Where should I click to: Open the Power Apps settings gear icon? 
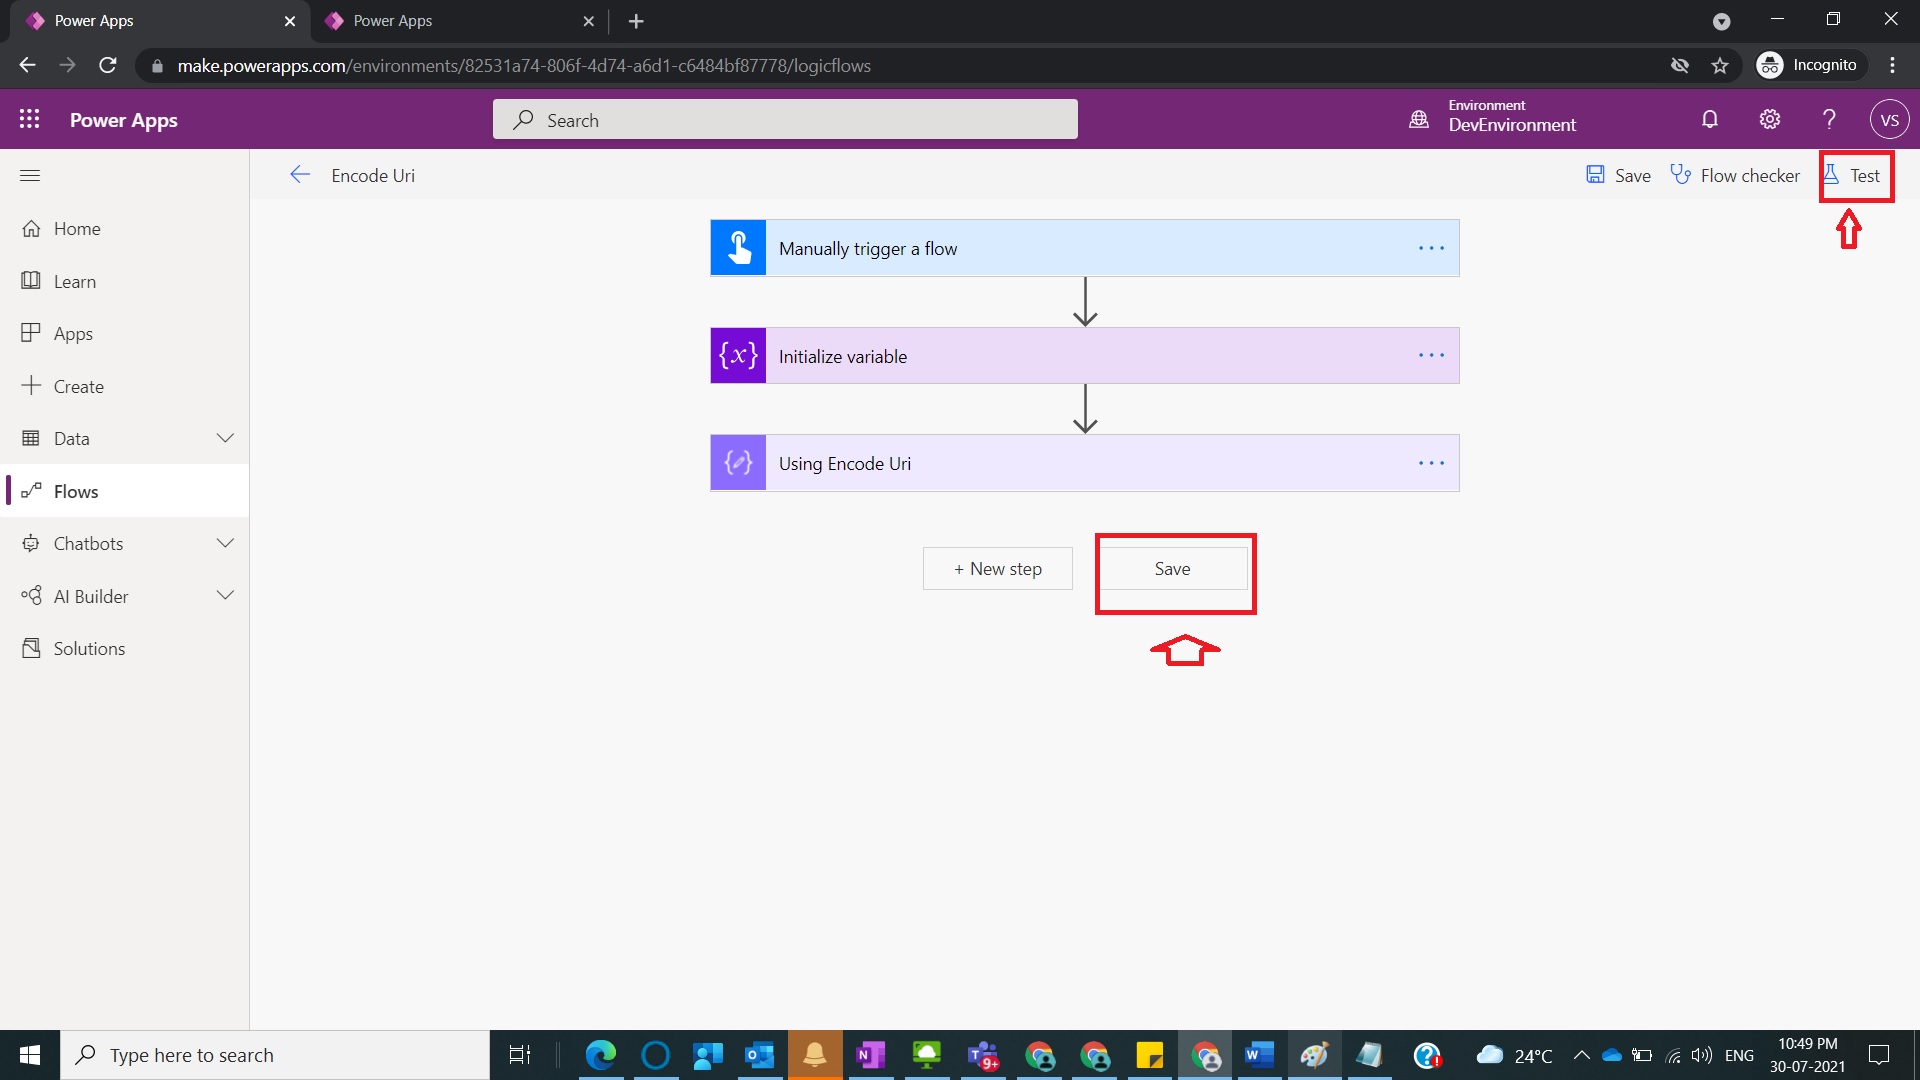point(1769,119)
